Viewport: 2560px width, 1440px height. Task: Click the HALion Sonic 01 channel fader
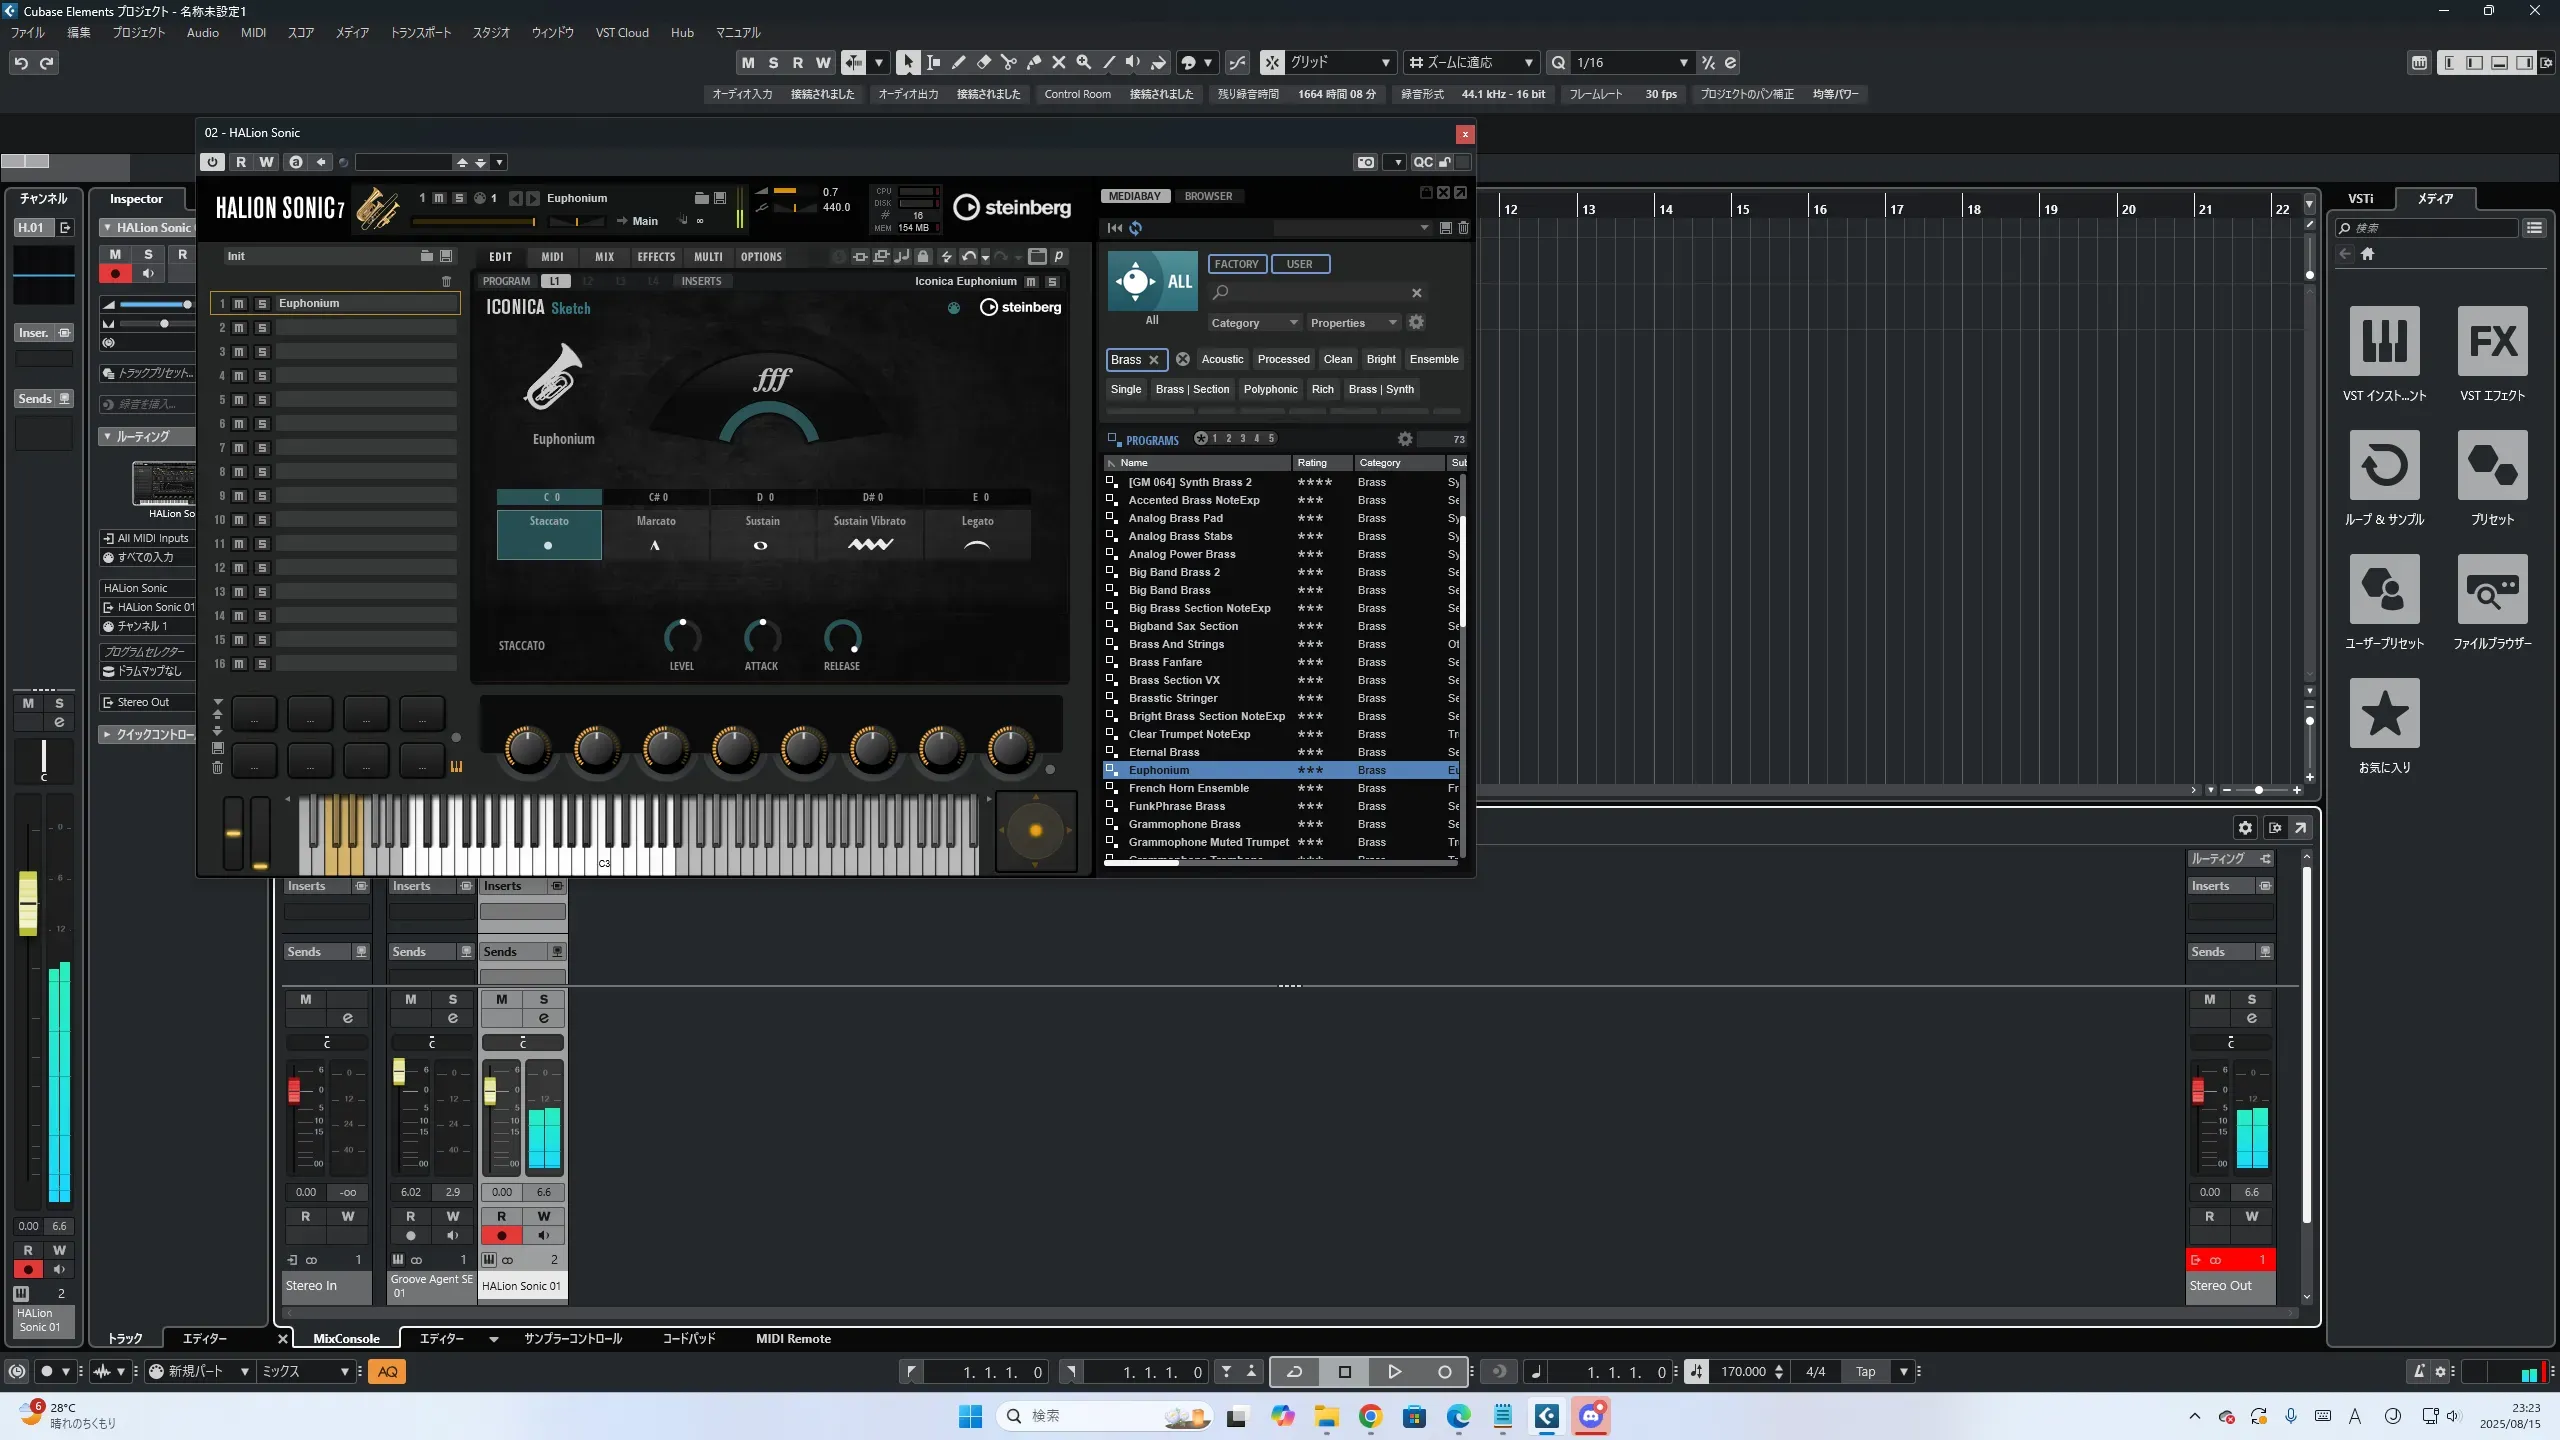490,1090
